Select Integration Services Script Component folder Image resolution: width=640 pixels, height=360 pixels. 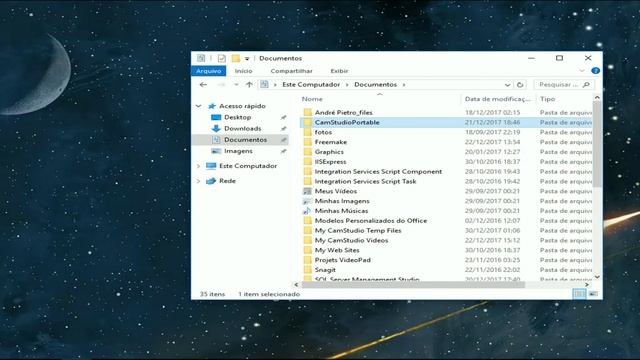coord(378,171)
